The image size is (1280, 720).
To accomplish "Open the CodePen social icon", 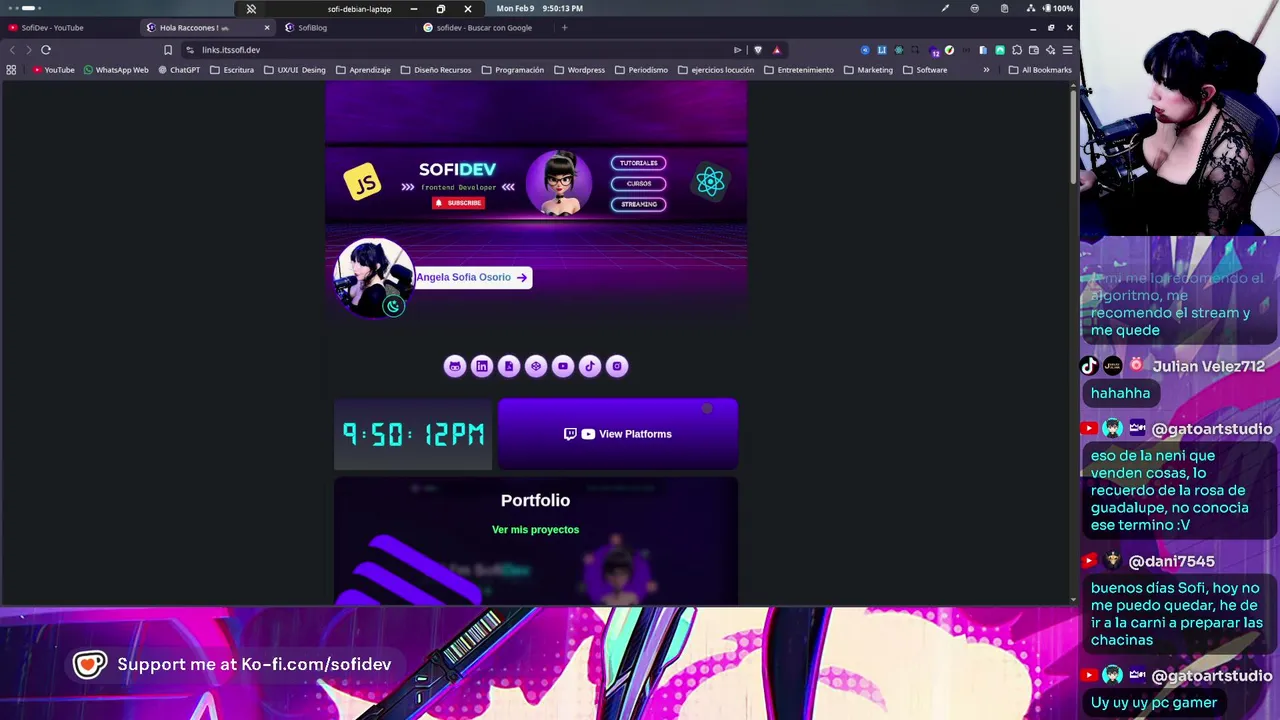I will tap(536, 366).
